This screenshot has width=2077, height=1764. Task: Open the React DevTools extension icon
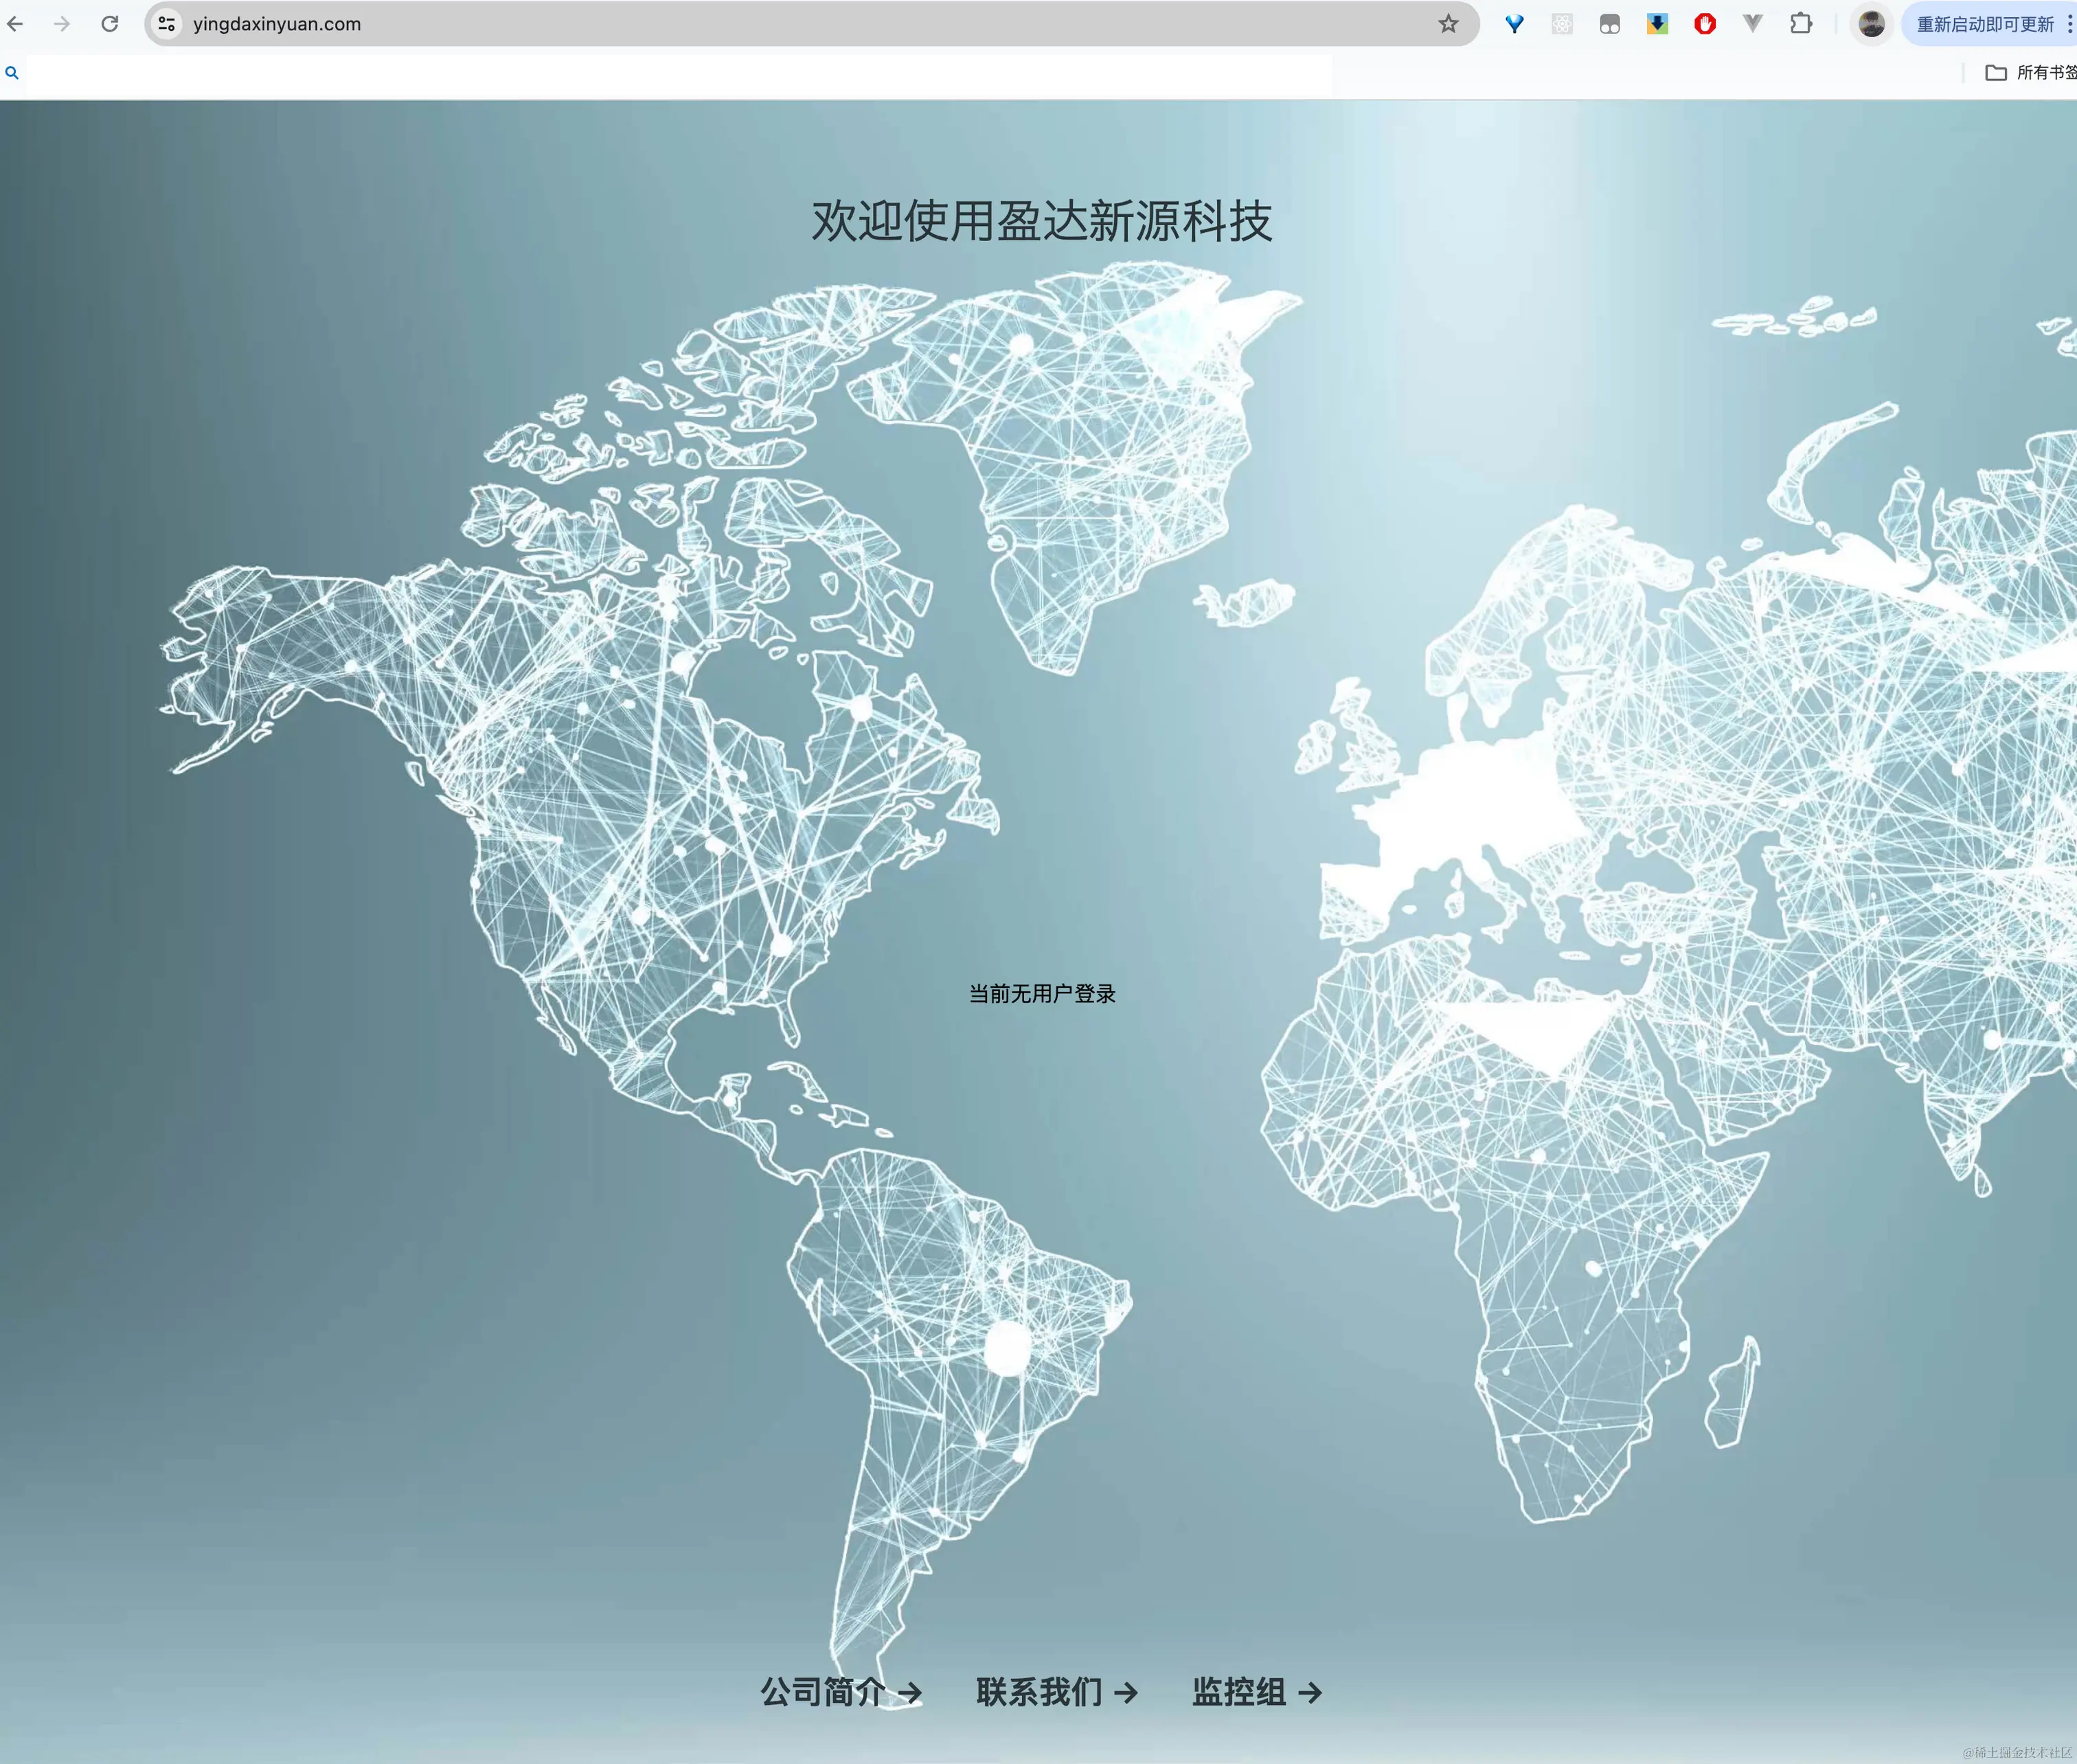pyautogui.click(x=1561, y=23)
